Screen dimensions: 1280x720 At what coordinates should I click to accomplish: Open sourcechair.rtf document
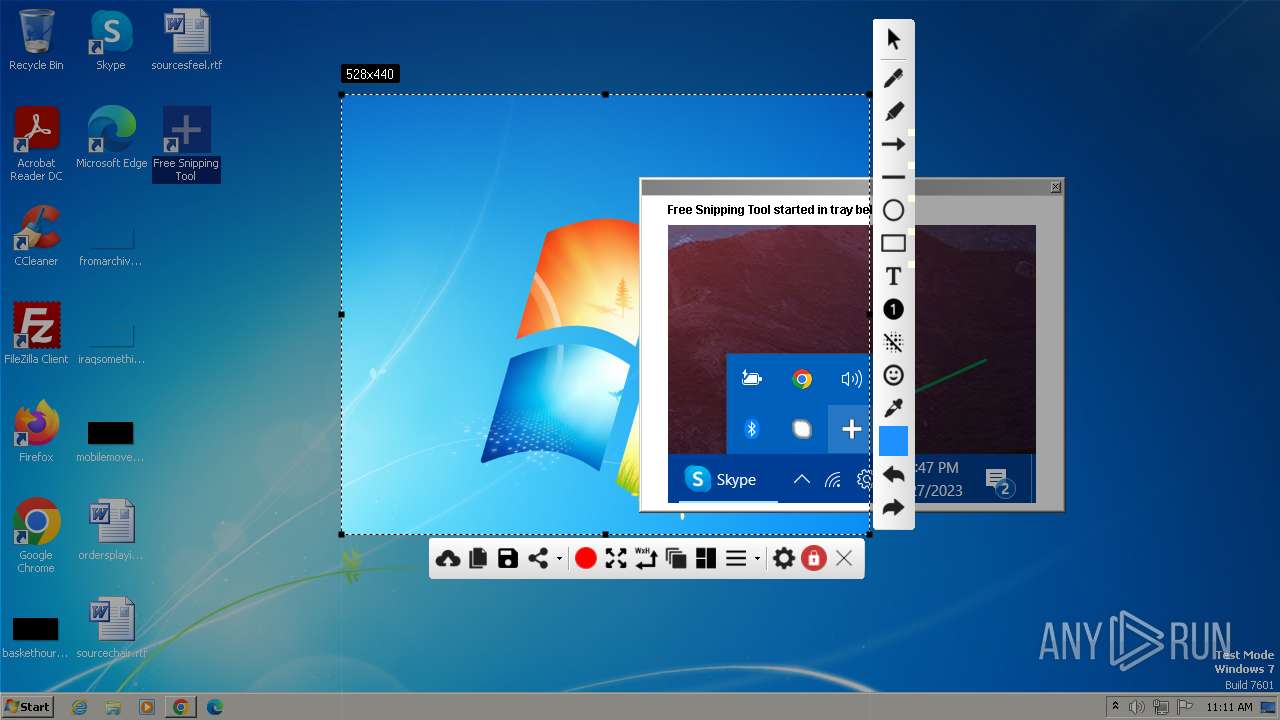click(x=111, y=628)
